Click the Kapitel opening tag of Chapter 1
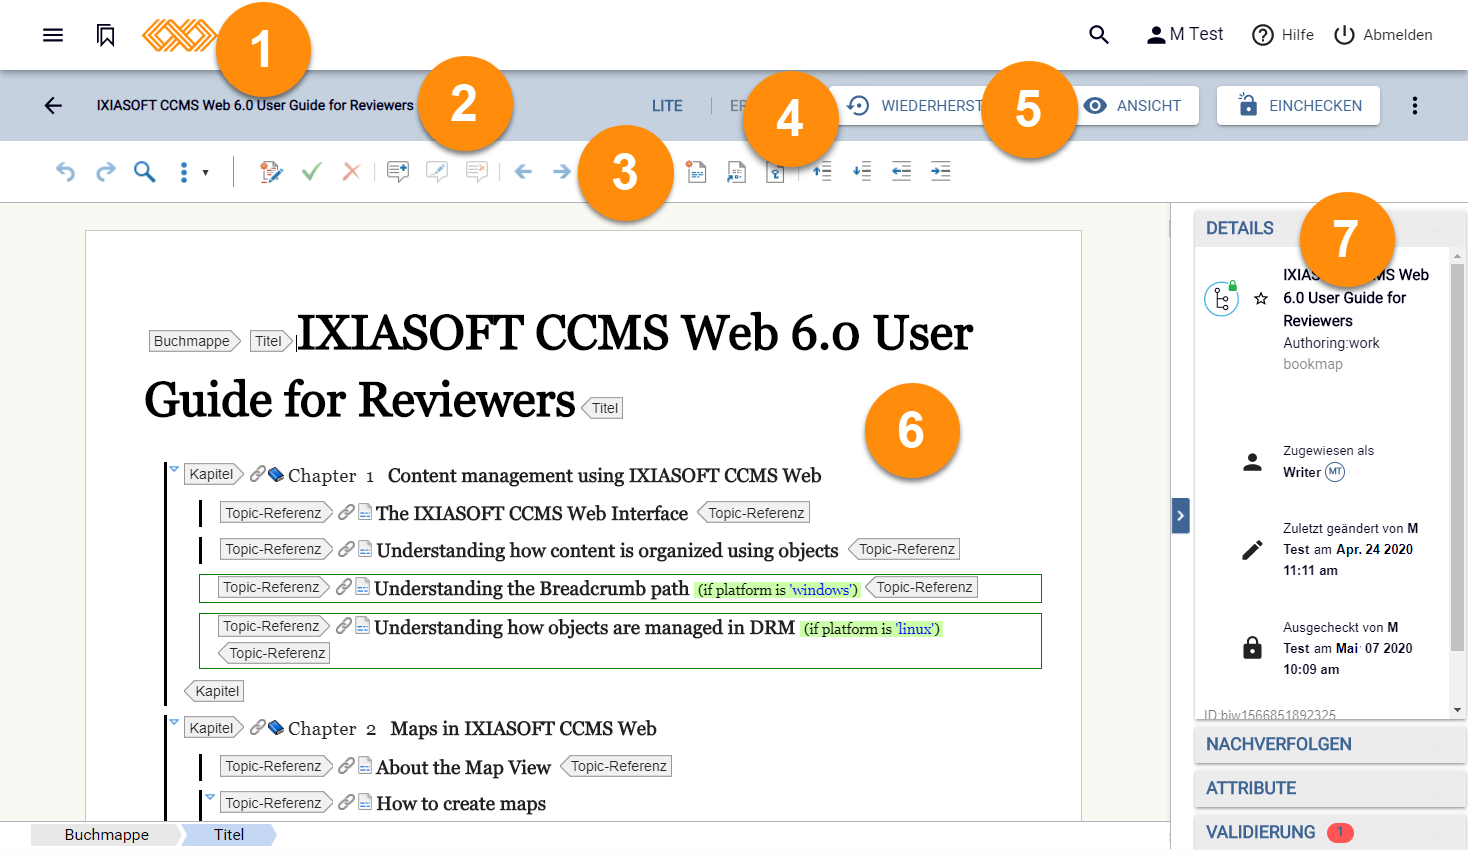This screenshot has width=1468, height=850. pos(214,474)
